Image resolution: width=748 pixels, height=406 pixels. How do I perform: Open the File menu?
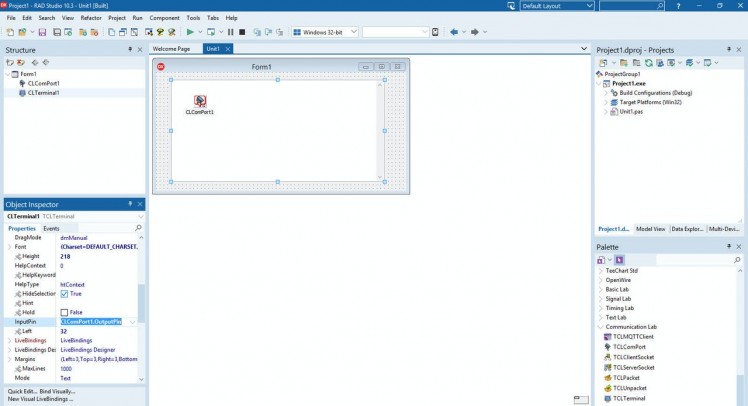pos(11,18)
